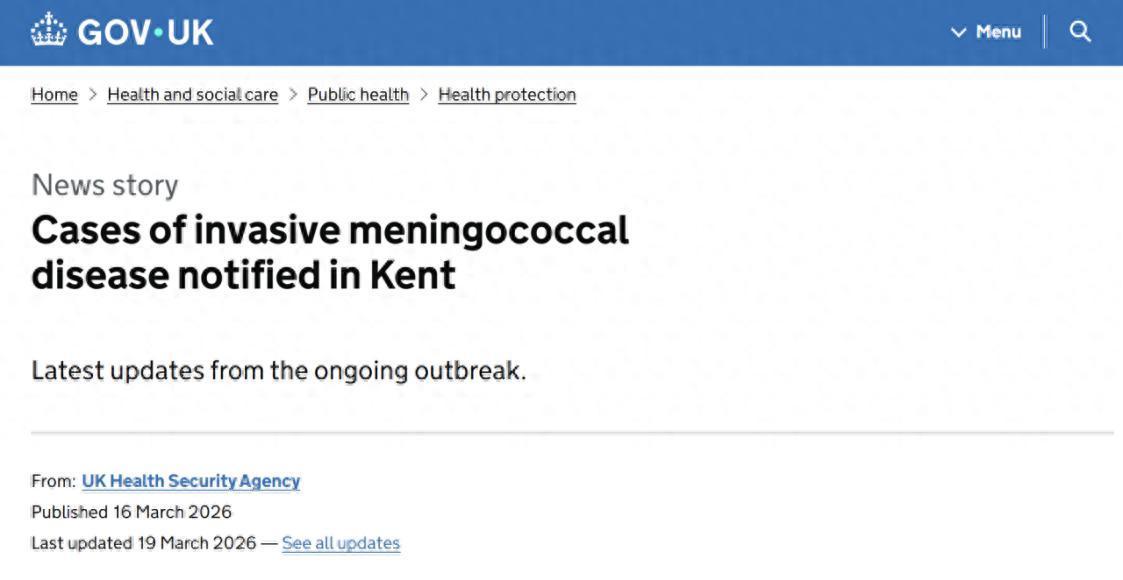The image size is (1123, 580).
Task: Click the See all updates link
Action: coord(341,544)
